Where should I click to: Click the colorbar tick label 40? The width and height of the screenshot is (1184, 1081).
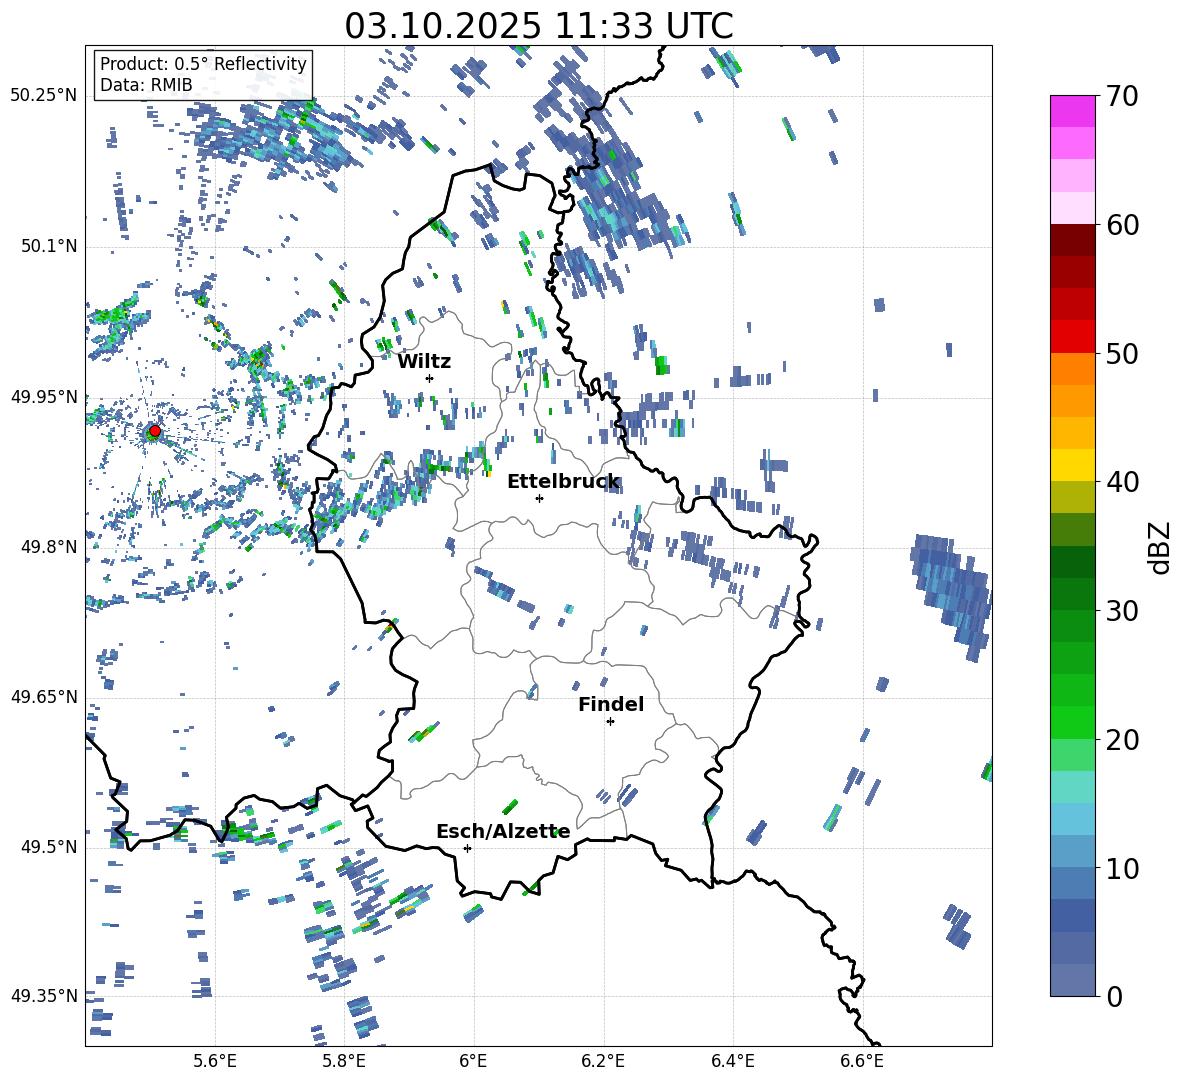tap(1122, 482)
